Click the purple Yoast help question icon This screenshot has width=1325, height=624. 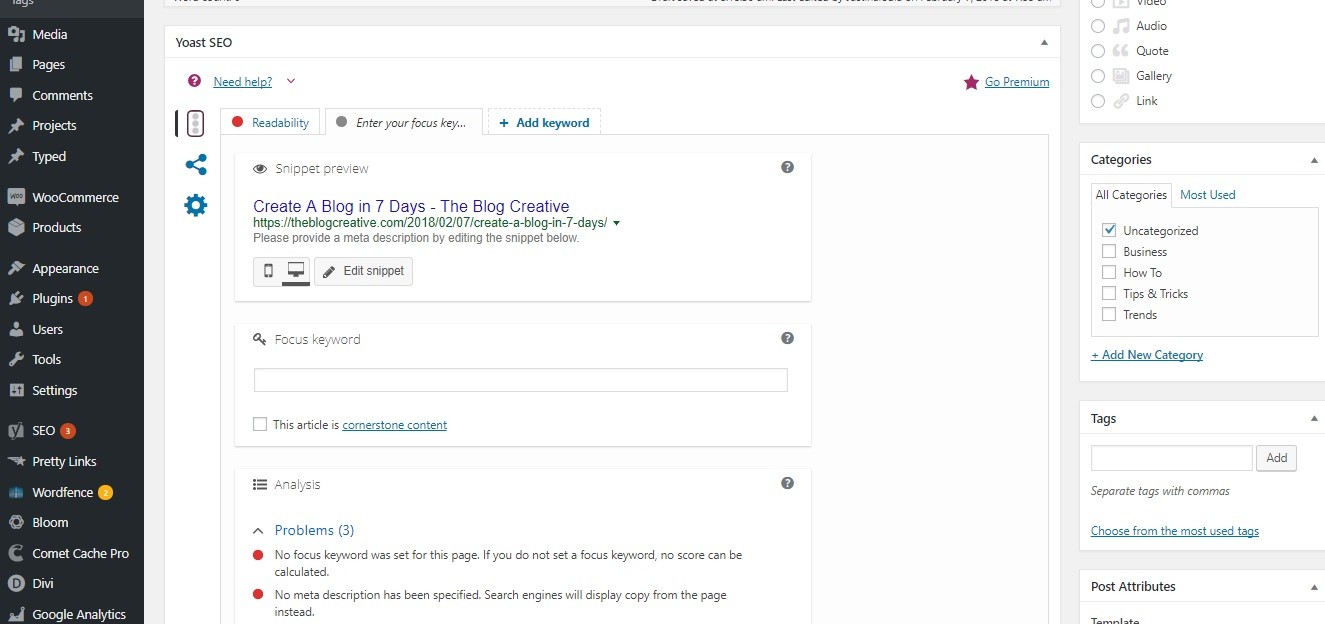click(194, 81)
